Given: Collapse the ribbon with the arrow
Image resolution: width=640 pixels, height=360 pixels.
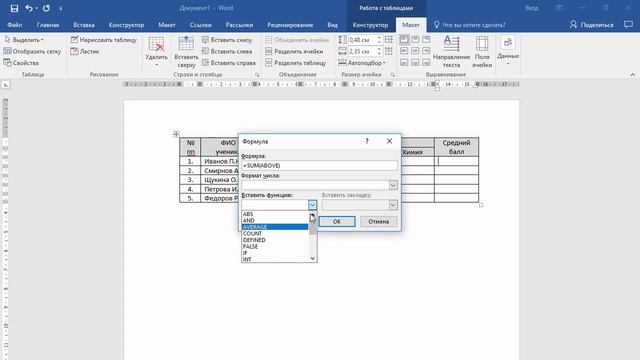Looking at the screenshot, I should click(x=633, y=75).
